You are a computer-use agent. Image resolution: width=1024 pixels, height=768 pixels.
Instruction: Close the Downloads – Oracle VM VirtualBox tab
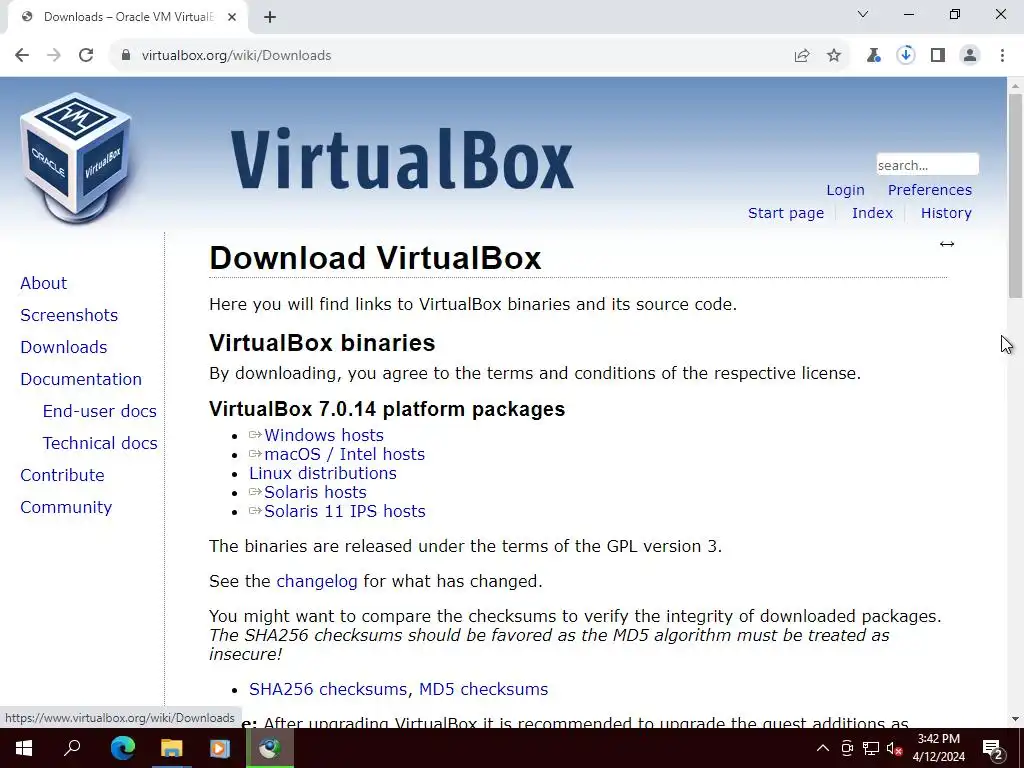pyautogui.click(x=232, y=17)
